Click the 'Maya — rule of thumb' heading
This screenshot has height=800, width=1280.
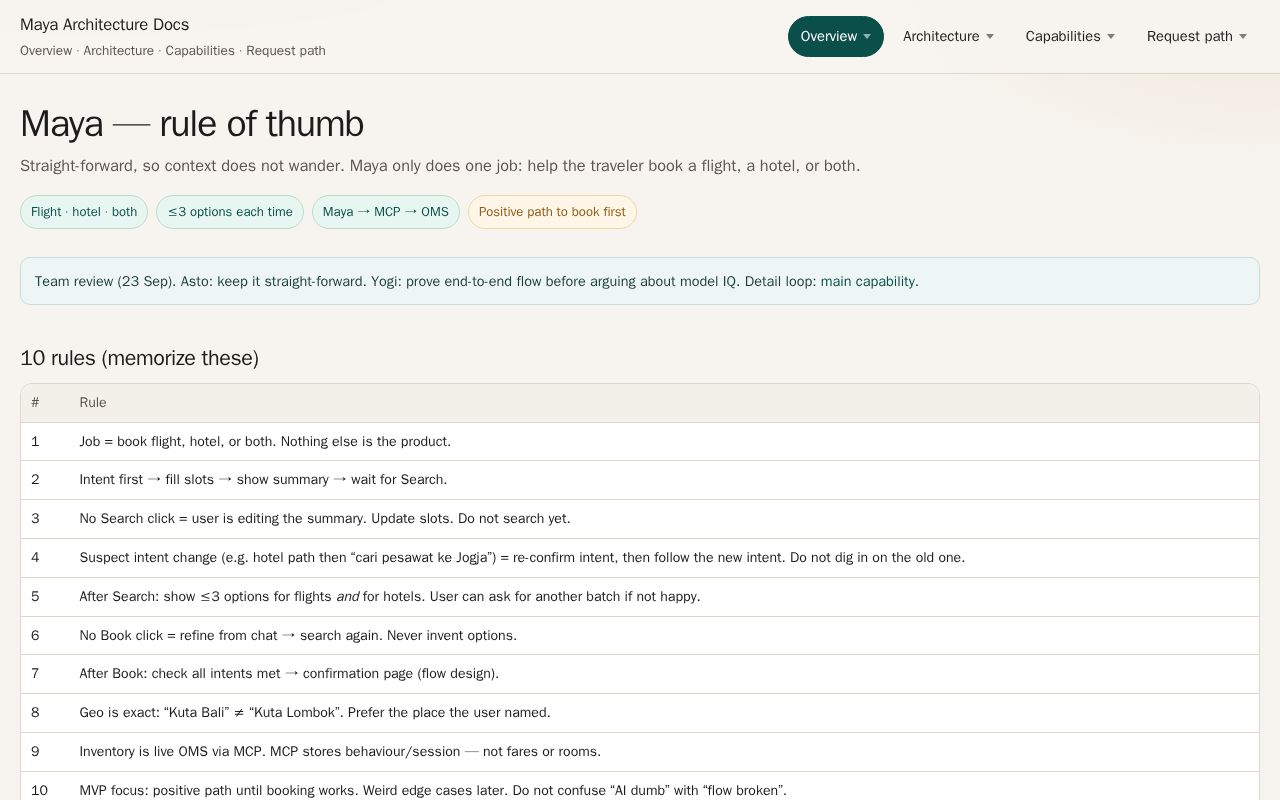(192, 124)
